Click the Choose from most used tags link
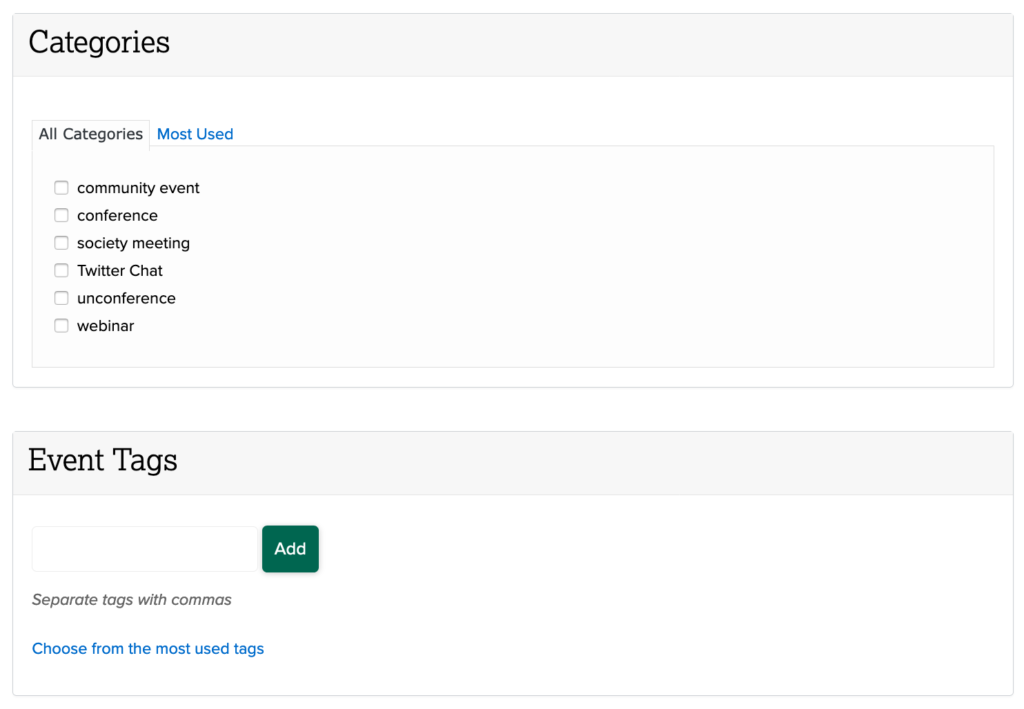 pyautogui.click(x=148, y=648)
